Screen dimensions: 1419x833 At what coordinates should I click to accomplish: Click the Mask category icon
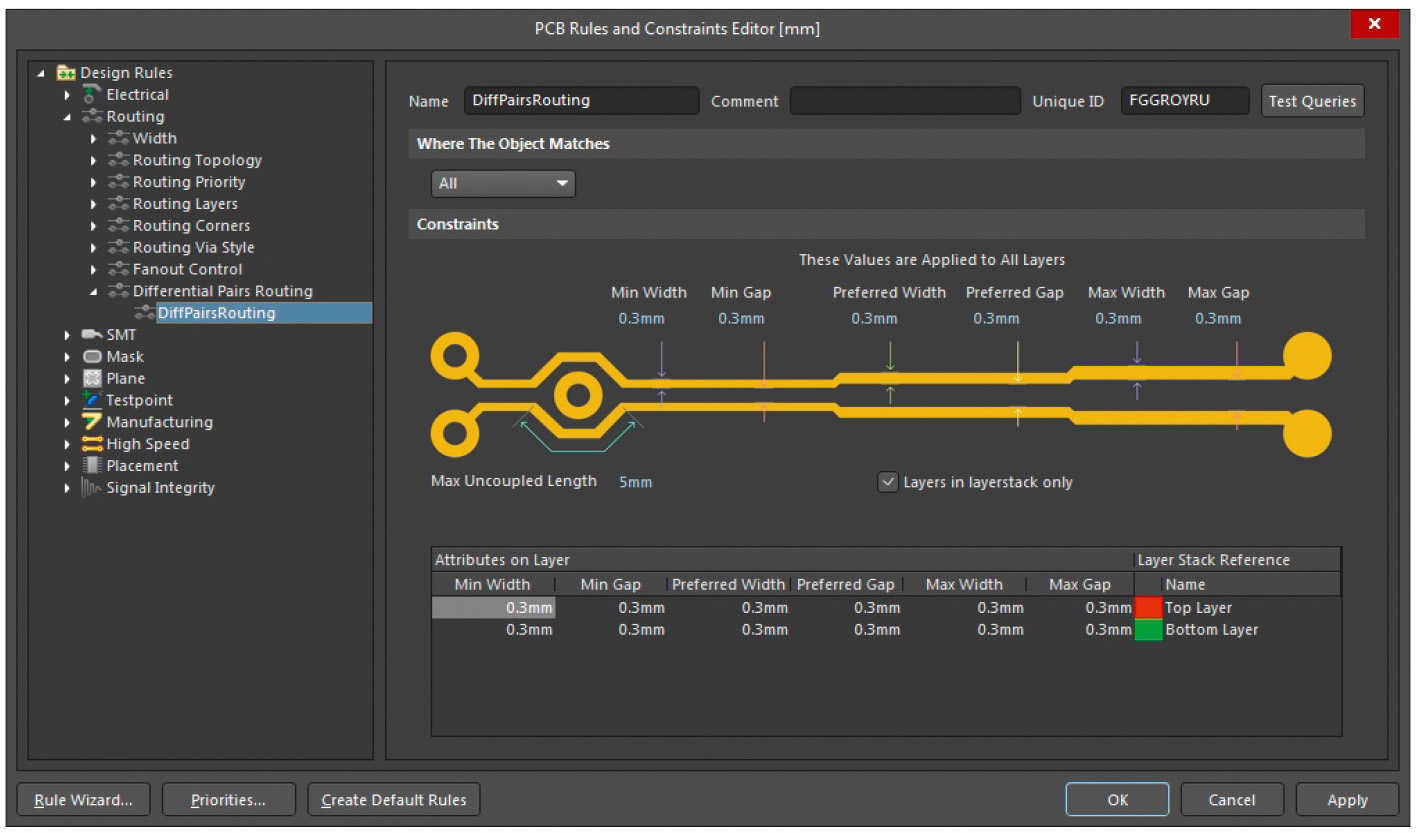(92, 357)
